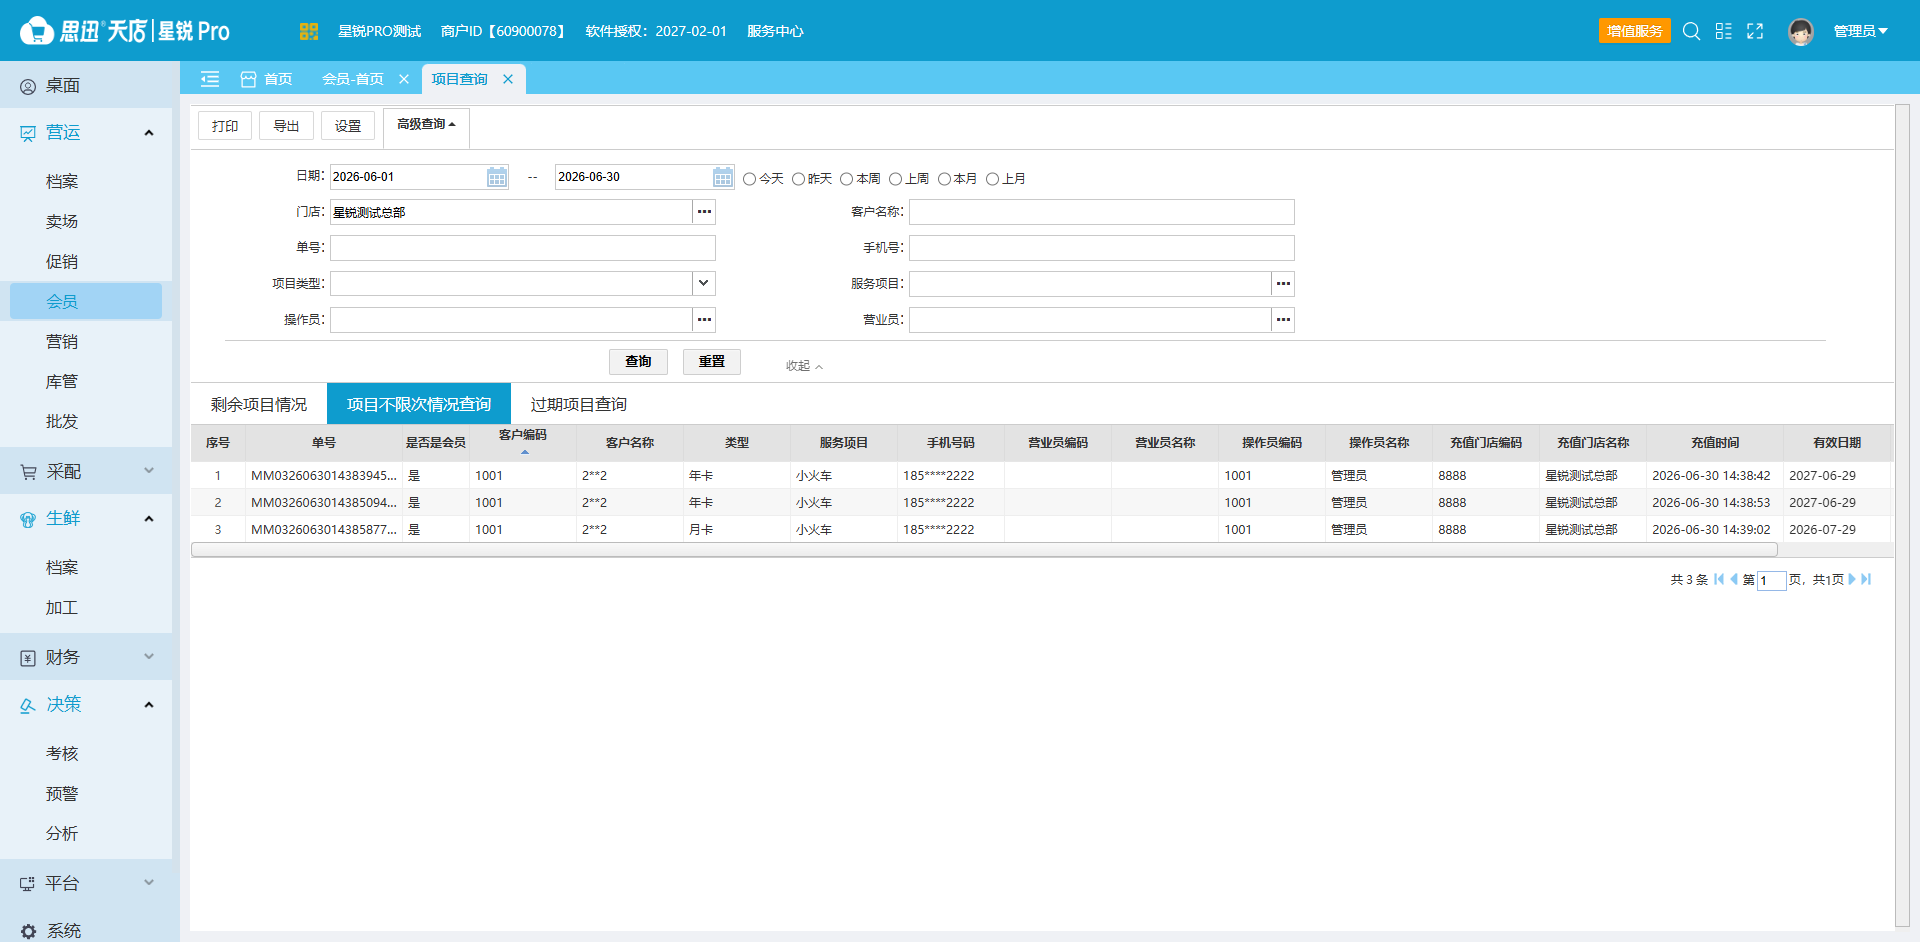Go to next page arrow in pagination
Screen dimensions: 1920x942
[1852, 579]
